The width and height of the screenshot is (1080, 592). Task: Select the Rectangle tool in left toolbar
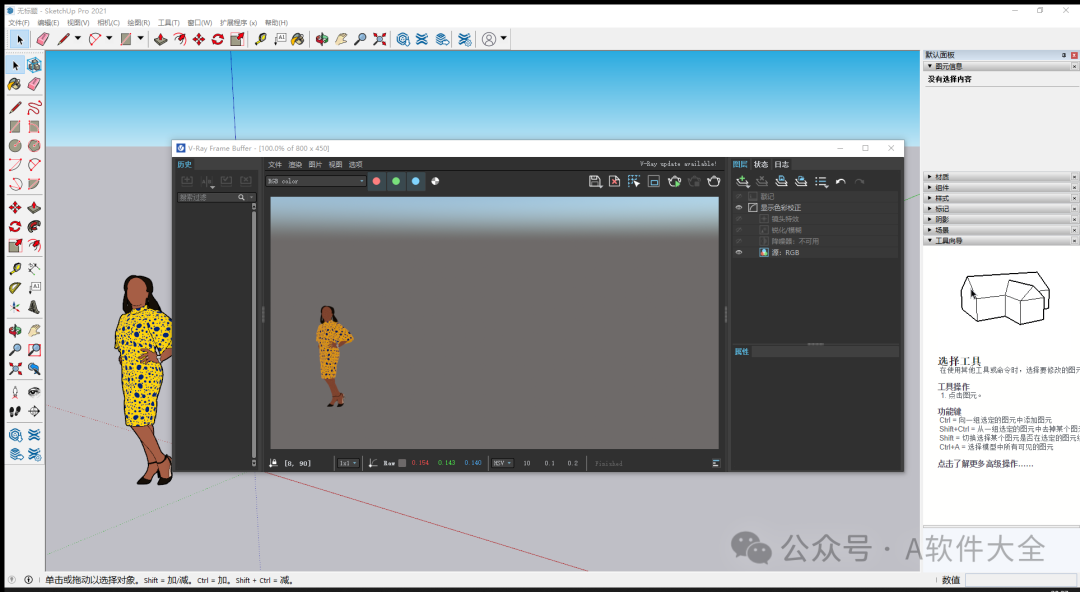click(x=14, y=127)
